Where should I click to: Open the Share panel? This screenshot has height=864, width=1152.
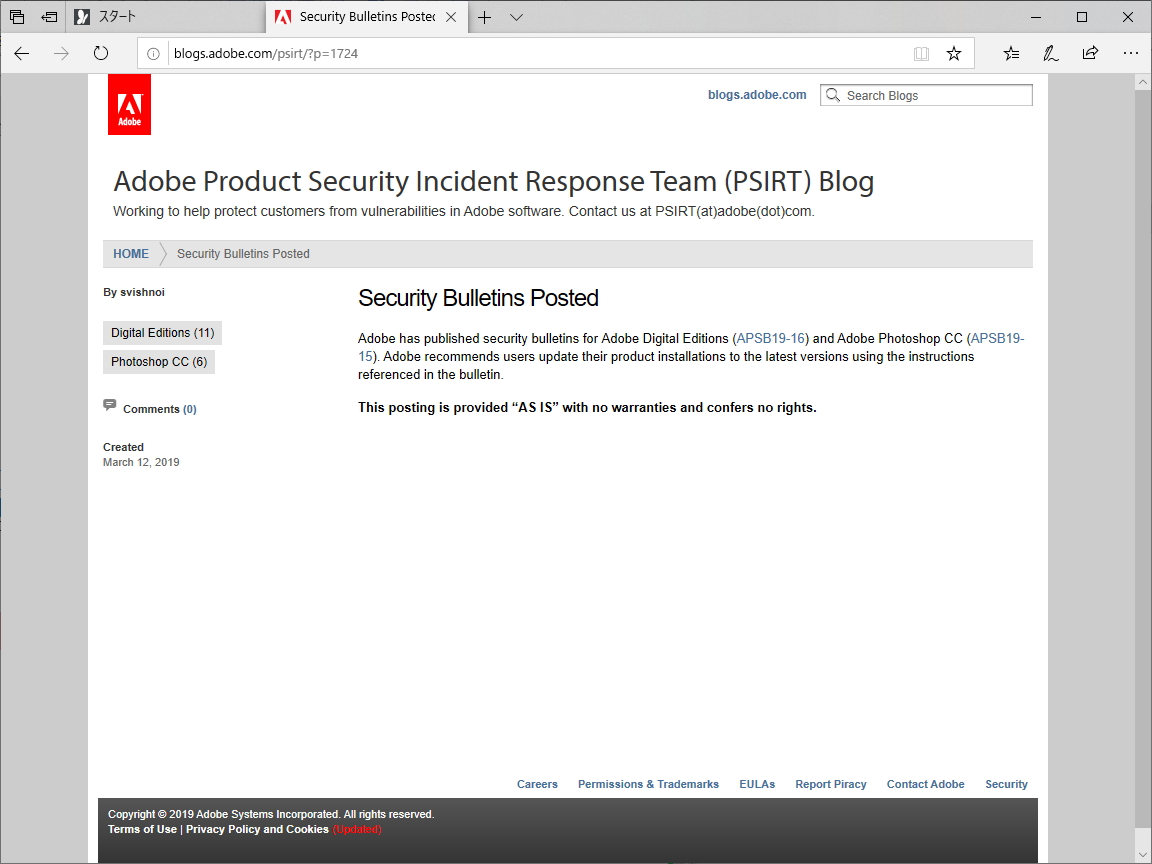(1090, 53)
